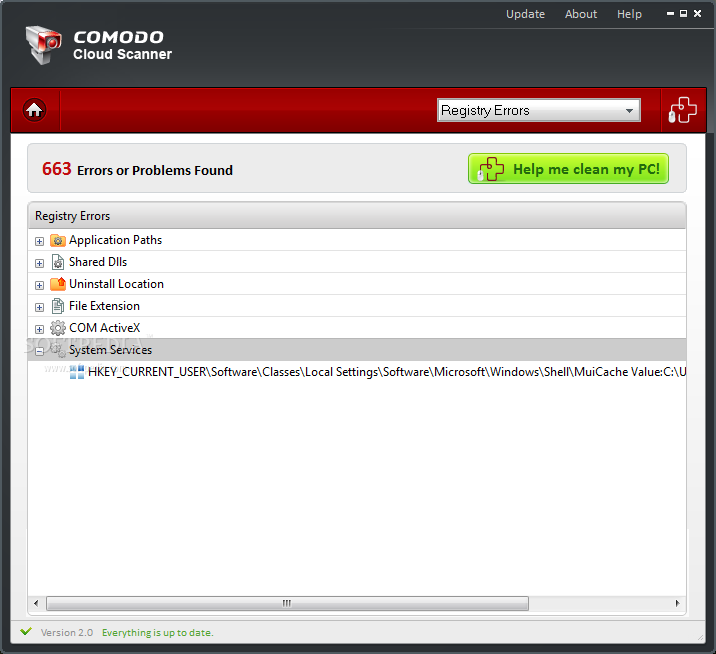Screen dimensions: 716x654
Task: Click the registry key icon beside HKEY_CURRENT_USER
Action: (x=77, y=372)
